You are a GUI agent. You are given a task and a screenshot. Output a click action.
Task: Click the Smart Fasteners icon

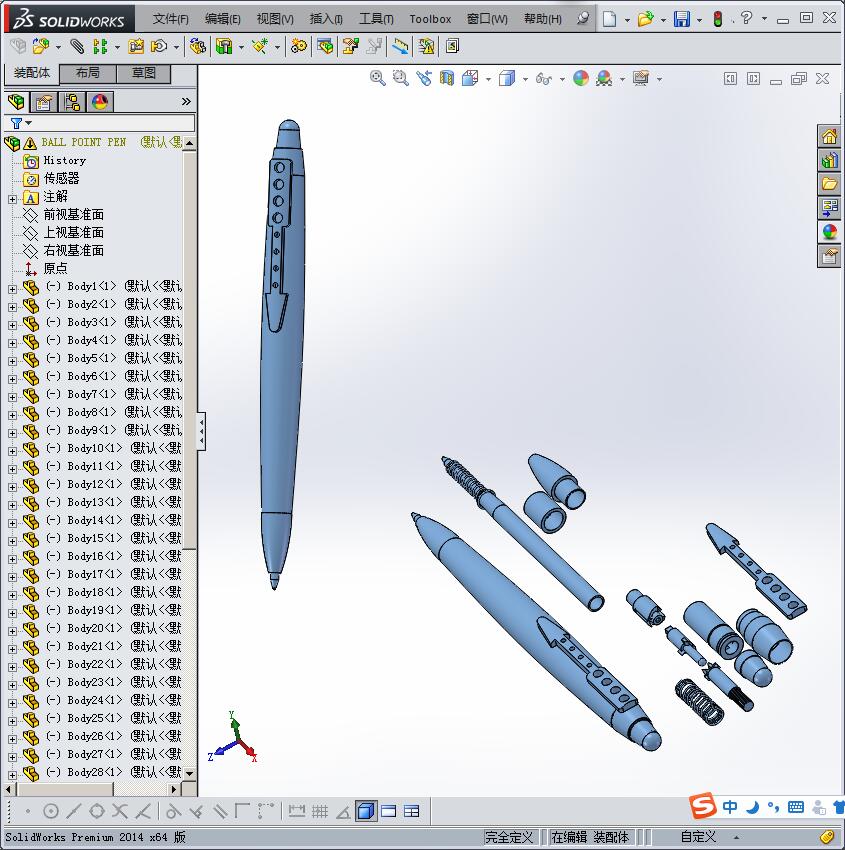136,47
